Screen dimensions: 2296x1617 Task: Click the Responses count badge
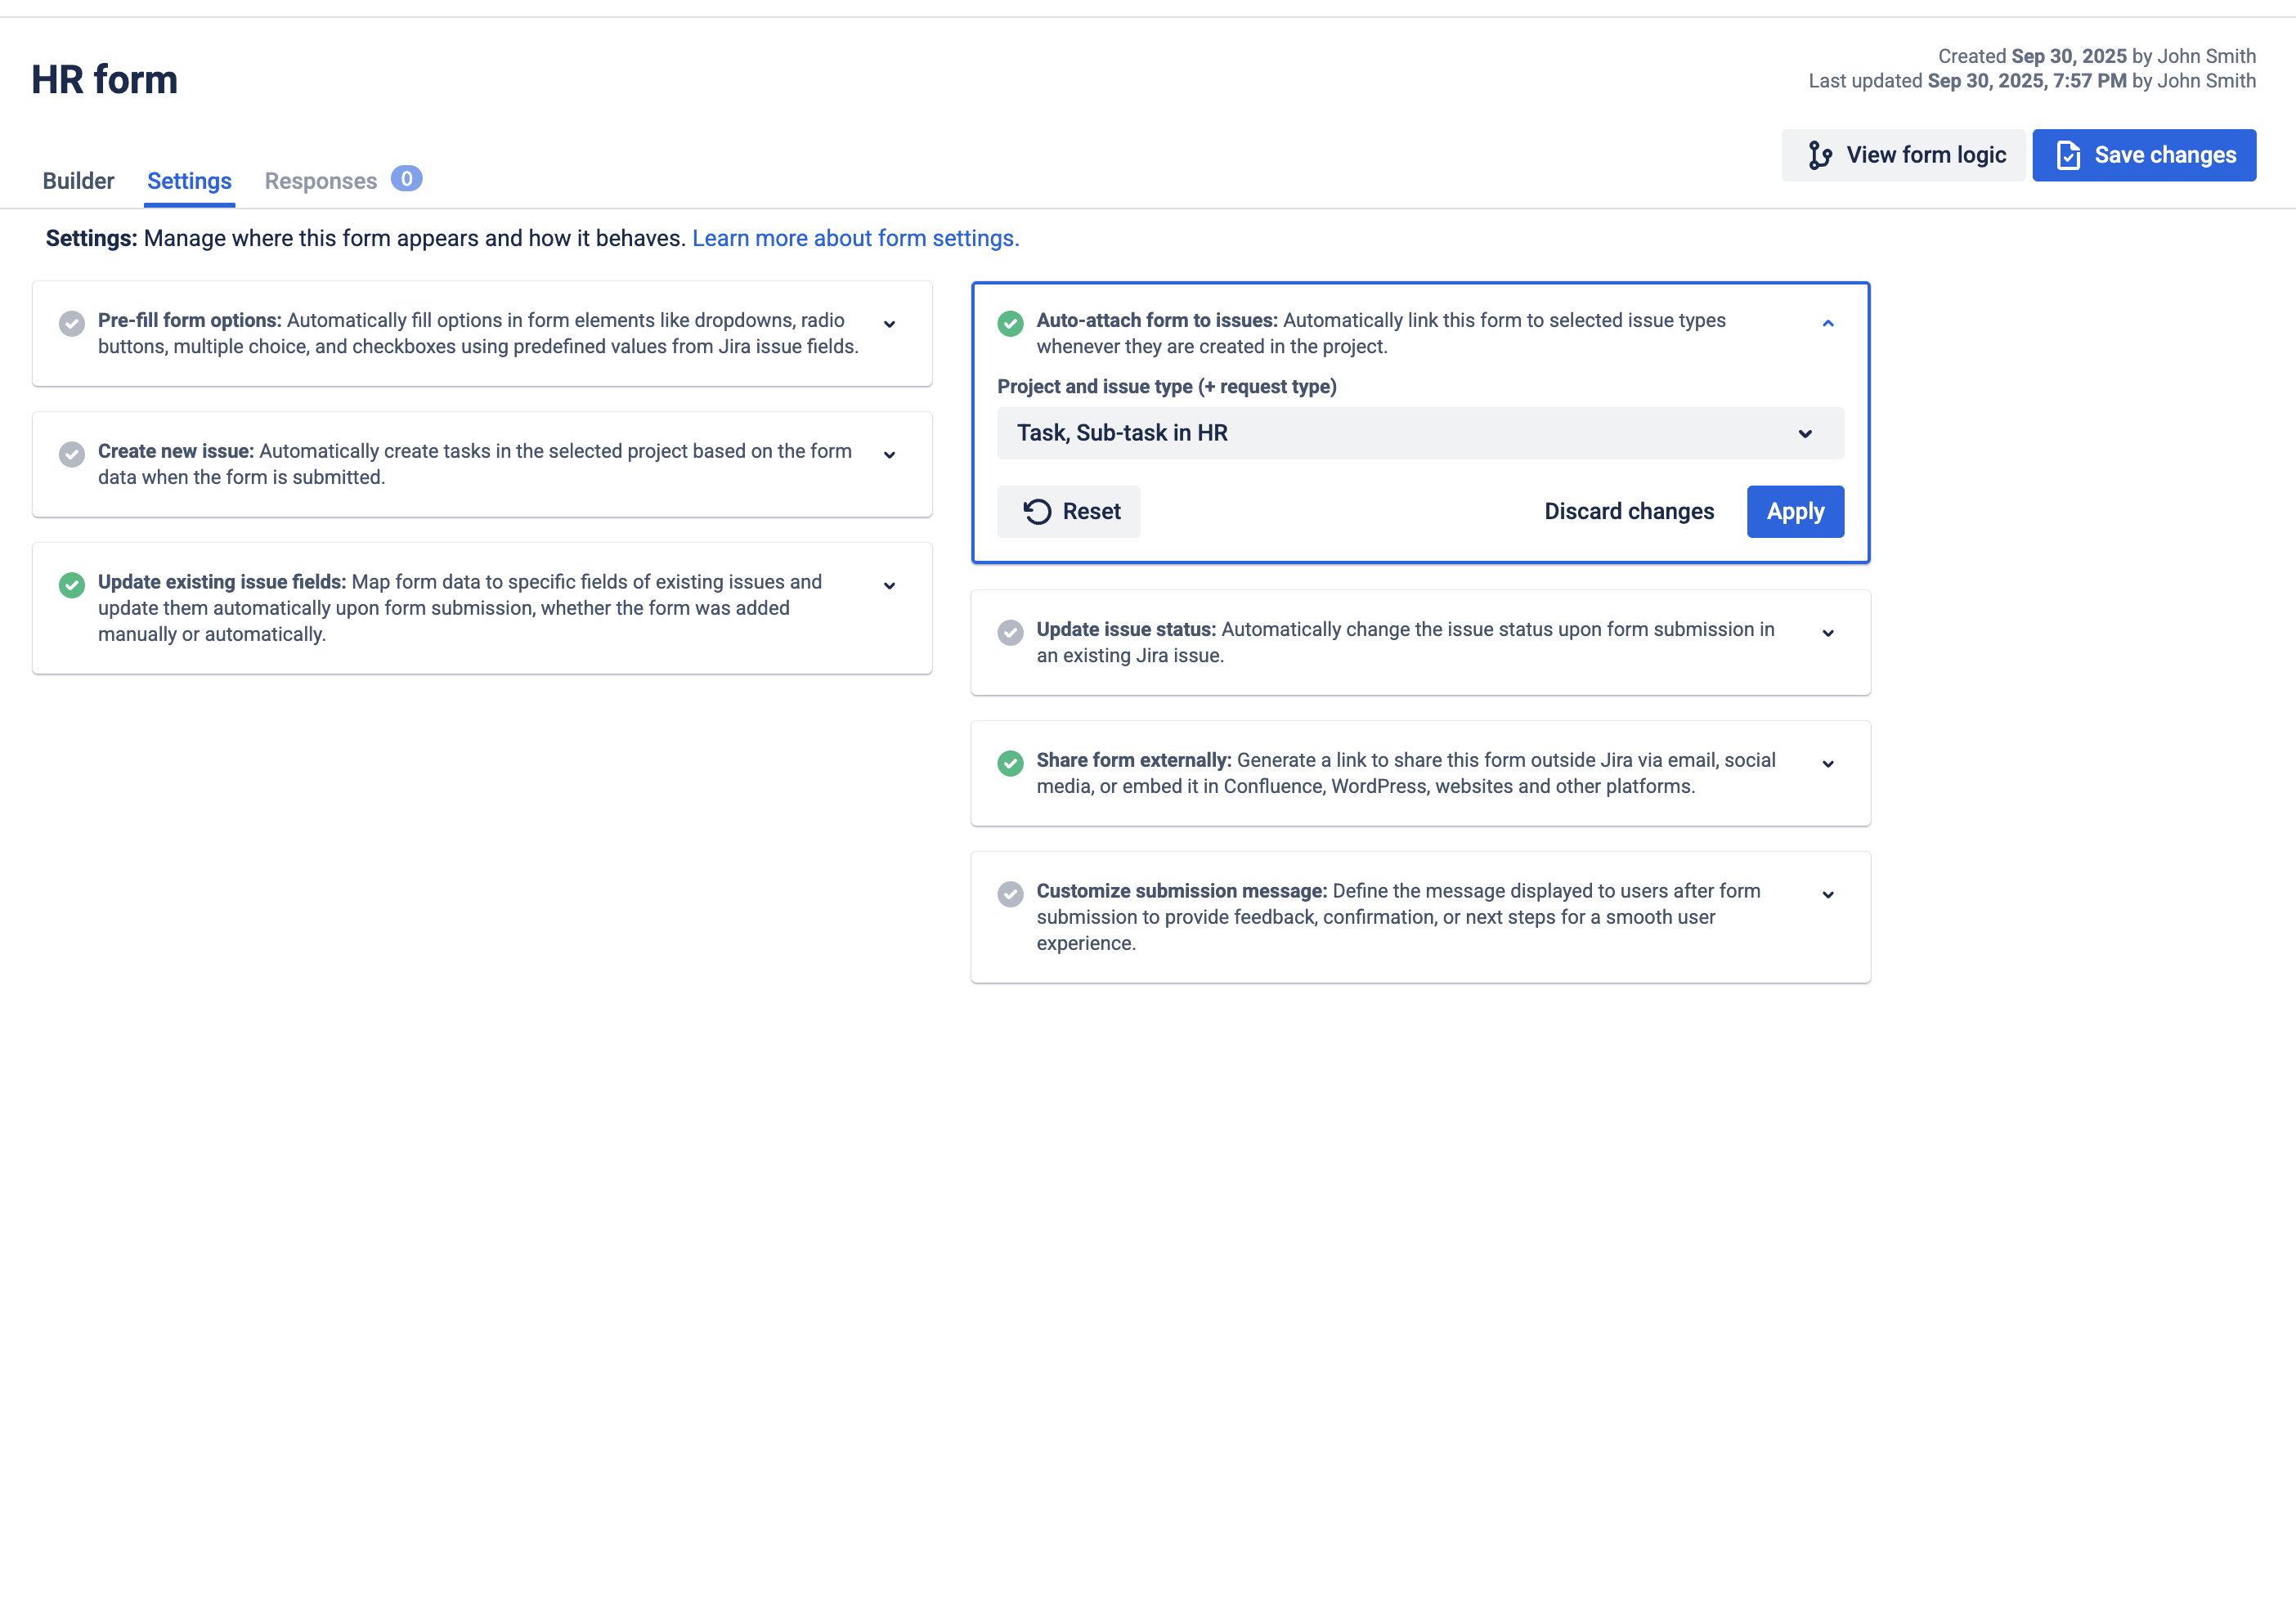406,179
